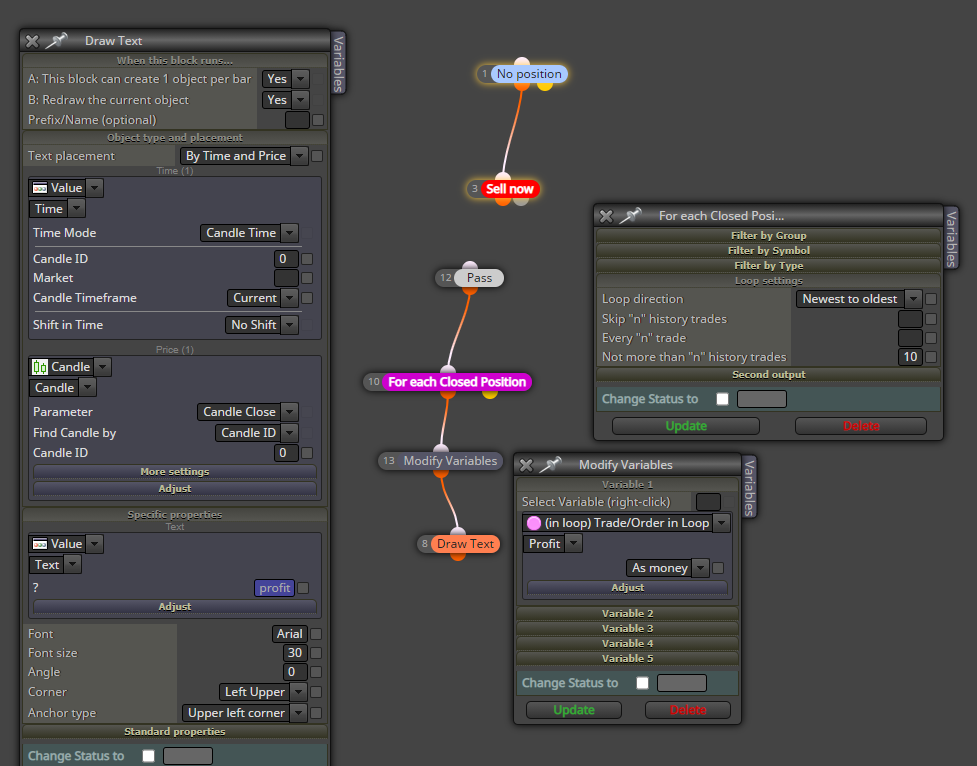Click Delete in For each Closed Position panel

860,426
